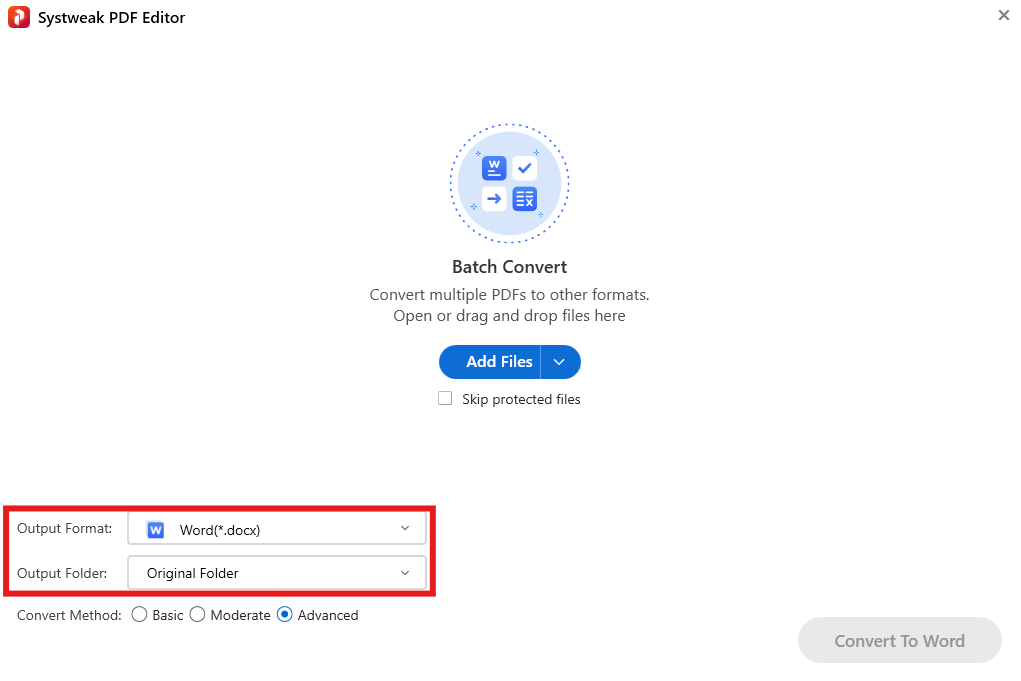Click the Original Folder selection text
This screenshot has width=1021, height=681.
193,573
